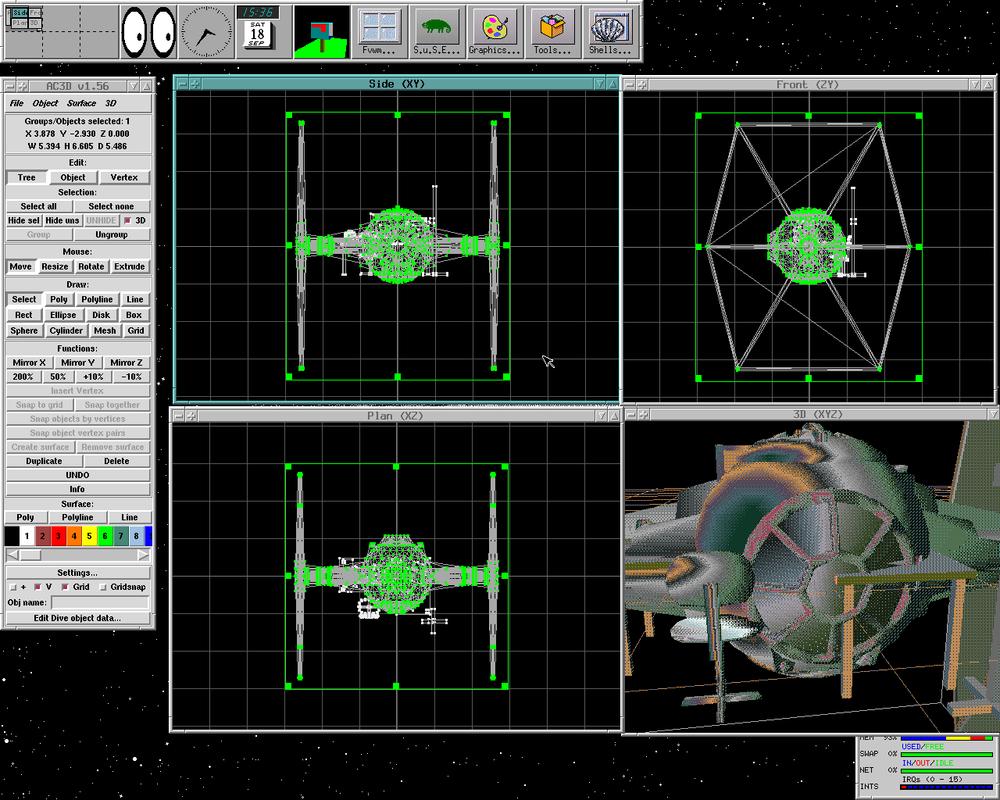Click the calendar showing SAT 18 SEP

(257, 32)
